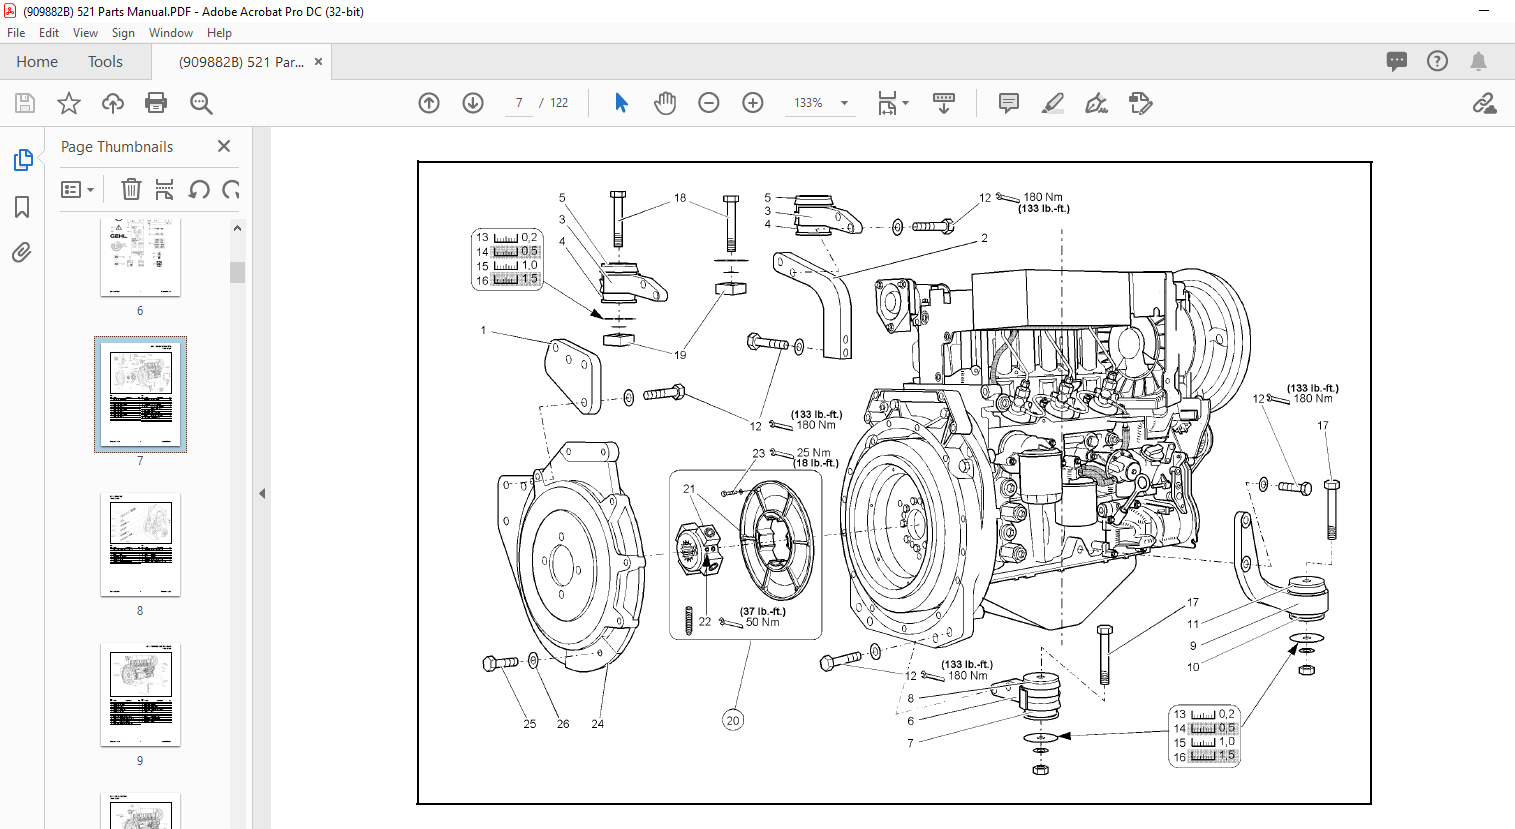1515x829 pixels.
Task: Select the highlight text pen tool
Action: [x=1053, y=103]
